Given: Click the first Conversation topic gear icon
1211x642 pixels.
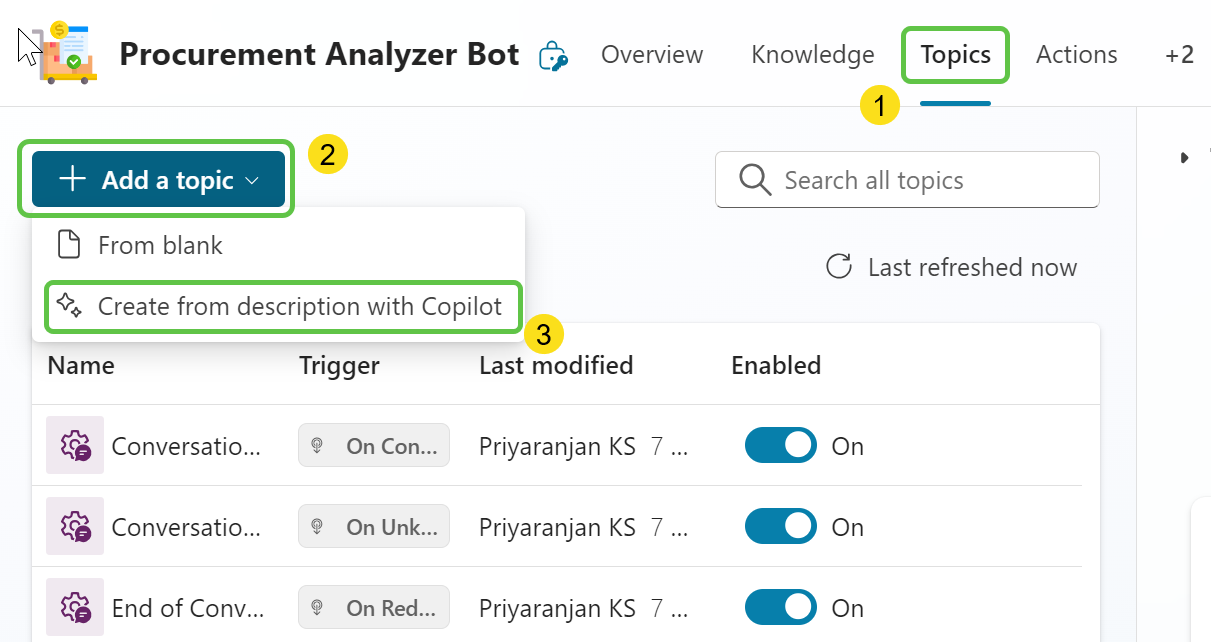Looking at the screenshot, I should tap(75, 445).
